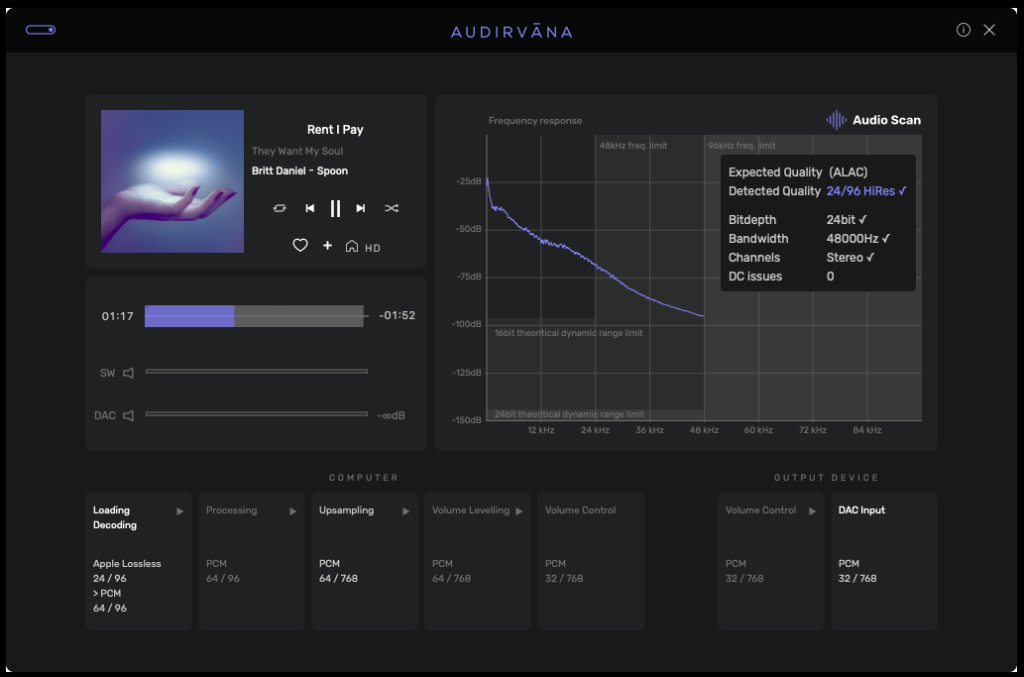Screen dimensions: 1024x677
Task: Mark song as favorite with heart icon
Action: tap(299, 246)
